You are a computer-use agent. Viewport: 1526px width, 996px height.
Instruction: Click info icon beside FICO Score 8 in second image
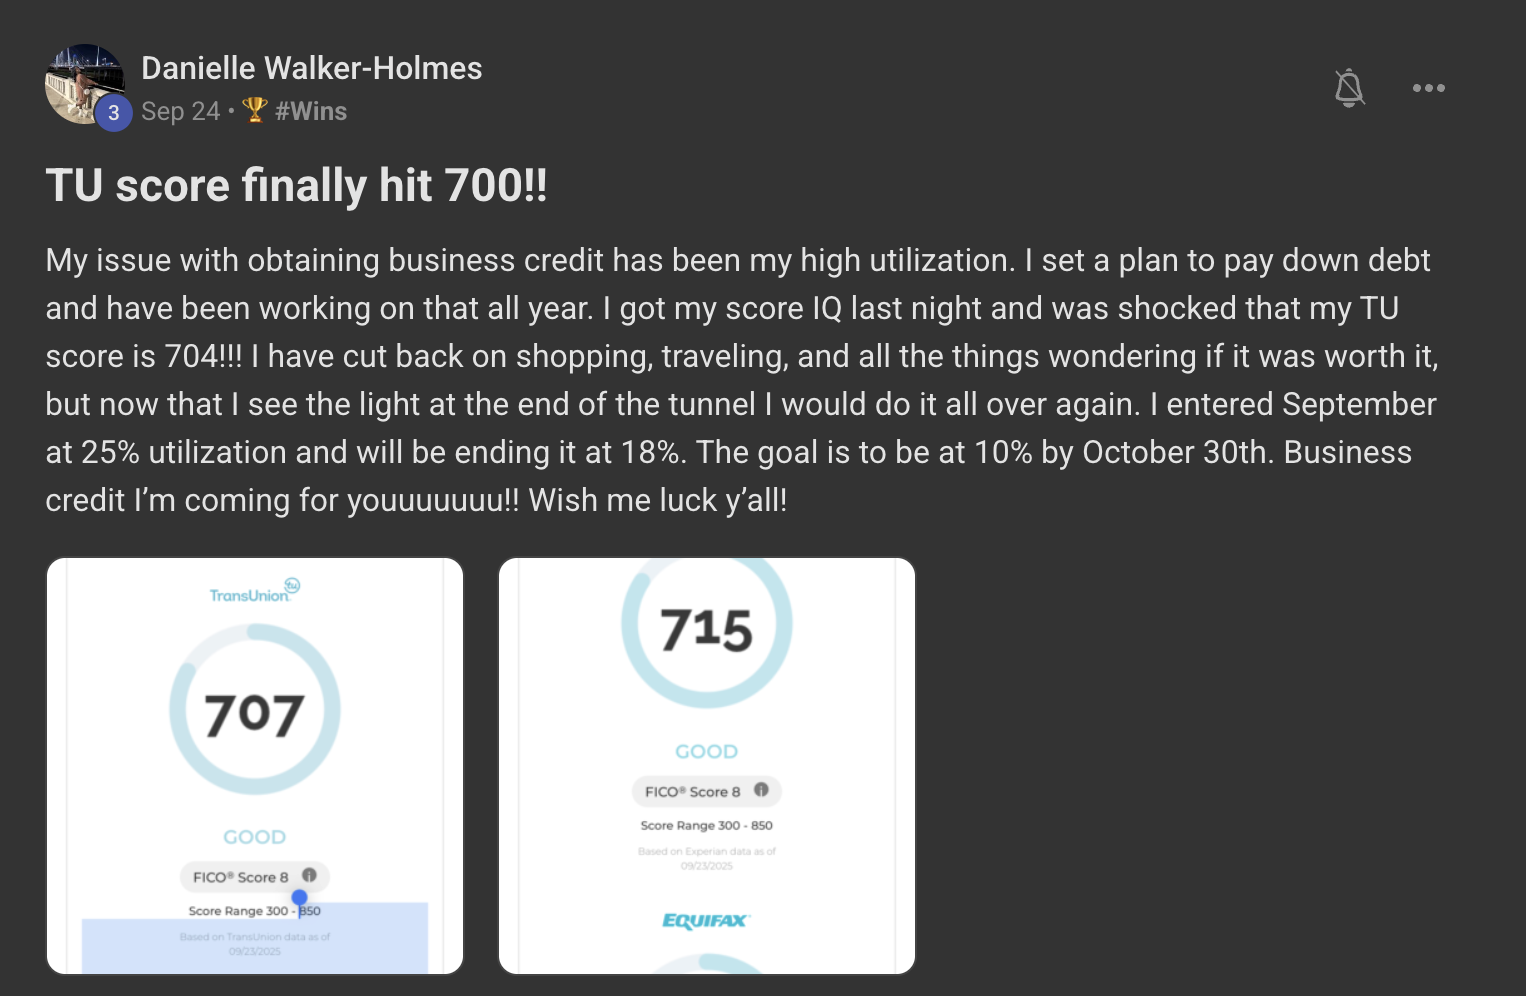[761, 789]
